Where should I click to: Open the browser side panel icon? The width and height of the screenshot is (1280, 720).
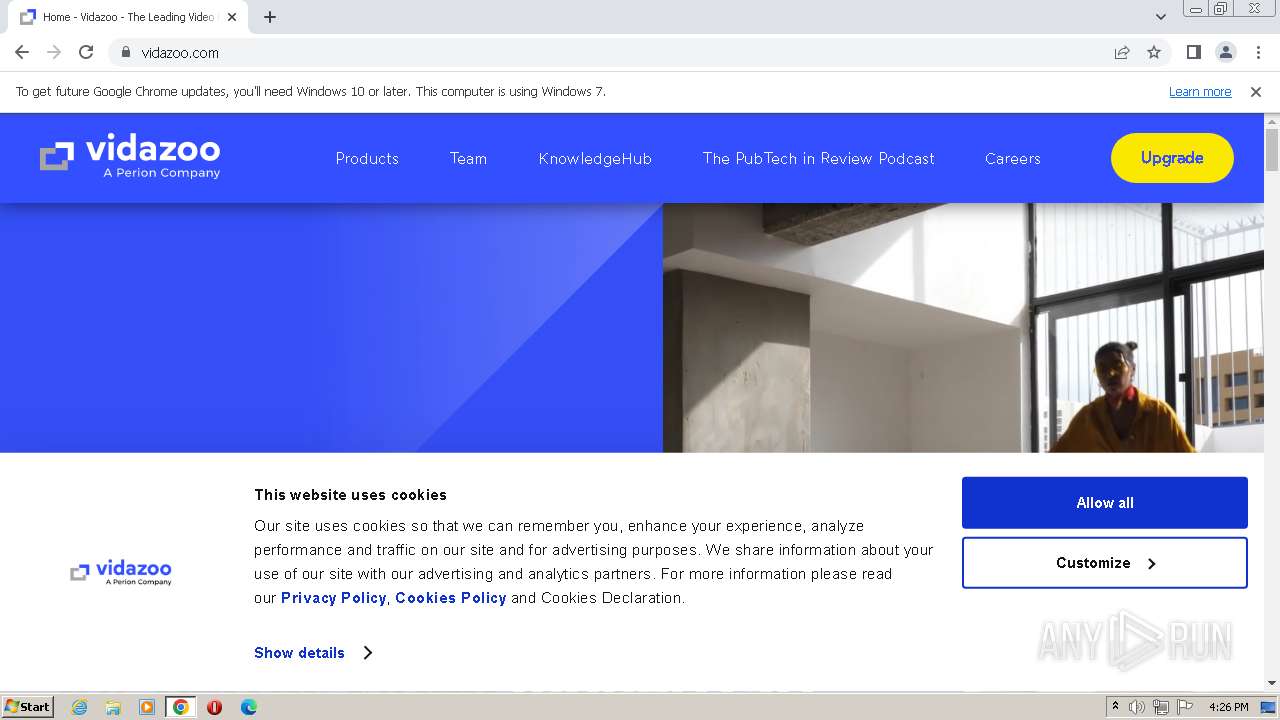click(x=1193, y=52)
